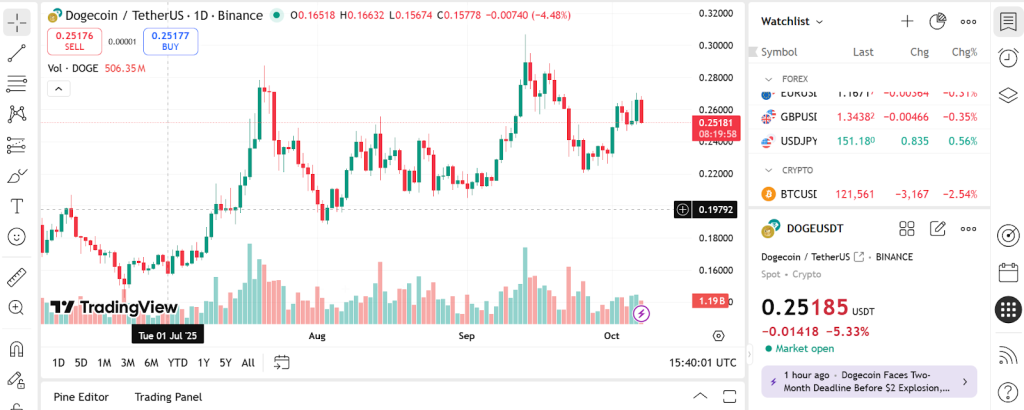Add symbol to watchlist with plus
This screenshot has width=1024, height=410.
point(907,21)
